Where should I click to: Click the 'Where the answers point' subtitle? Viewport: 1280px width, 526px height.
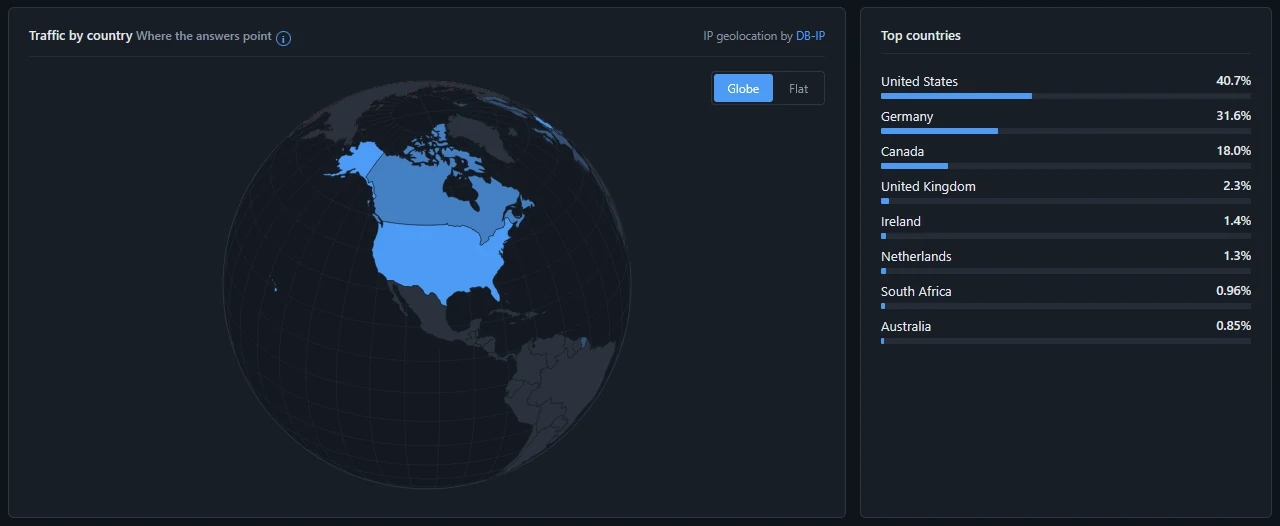tap(203, 37)
